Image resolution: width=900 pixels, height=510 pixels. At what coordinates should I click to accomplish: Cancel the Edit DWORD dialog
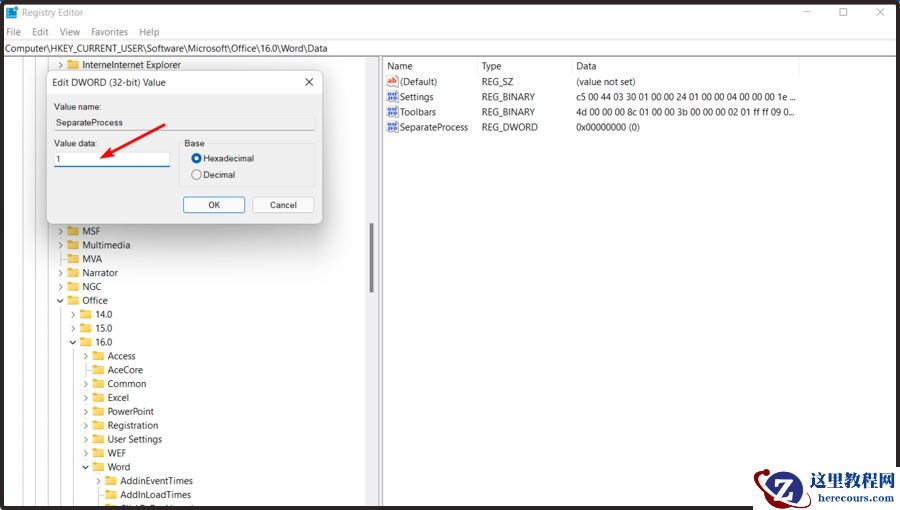tap(283, 205)
